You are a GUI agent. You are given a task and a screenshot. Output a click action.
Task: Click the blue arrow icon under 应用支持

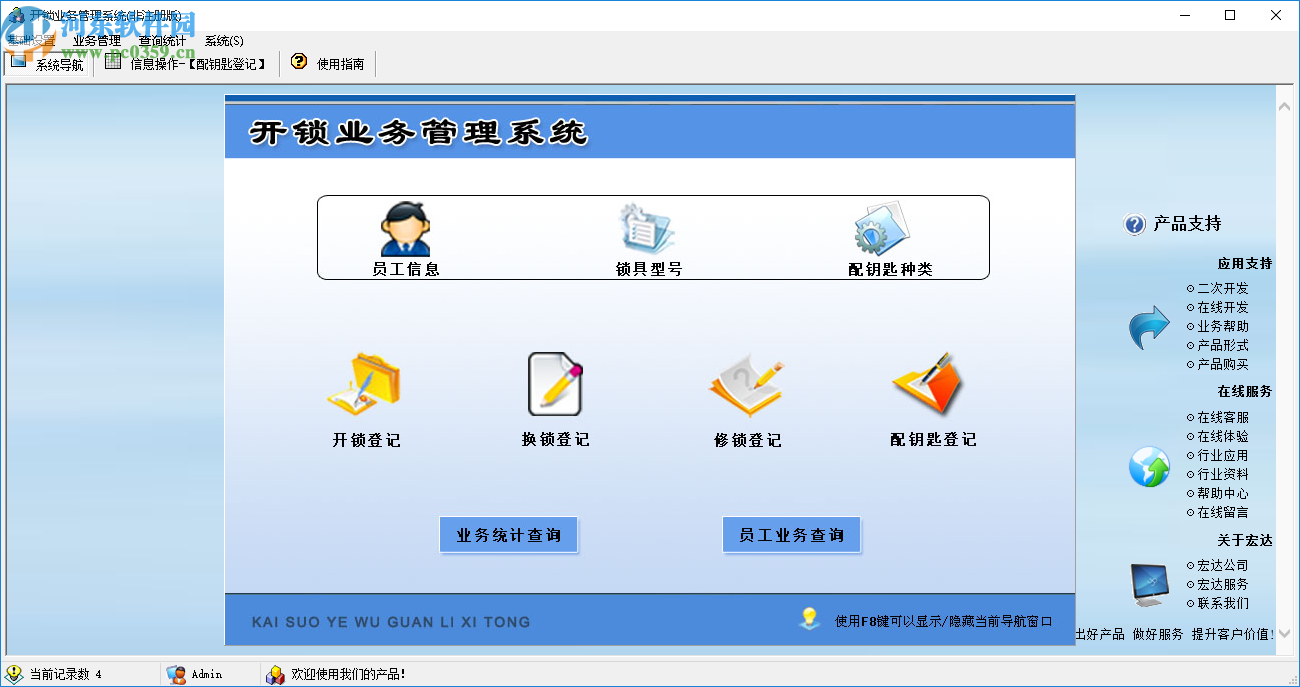tap(1148, 327)
